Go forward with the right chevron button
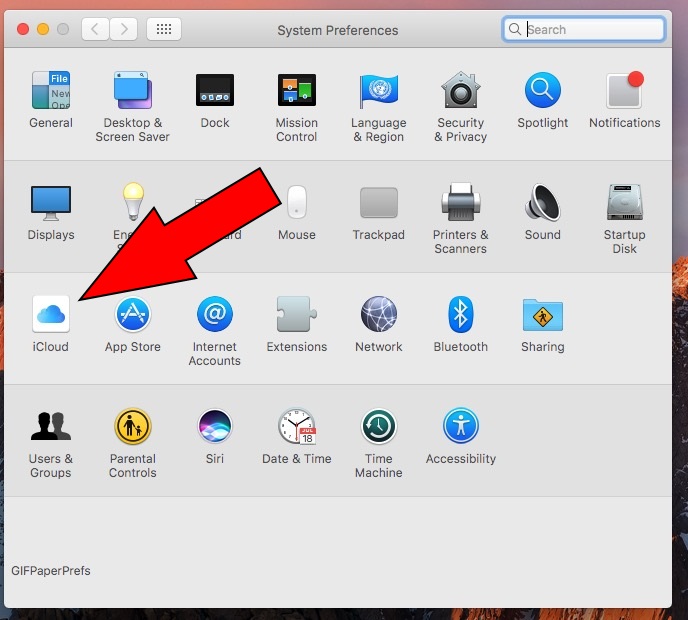This screenshot has width=688, height=620. [x=123, y=29]
